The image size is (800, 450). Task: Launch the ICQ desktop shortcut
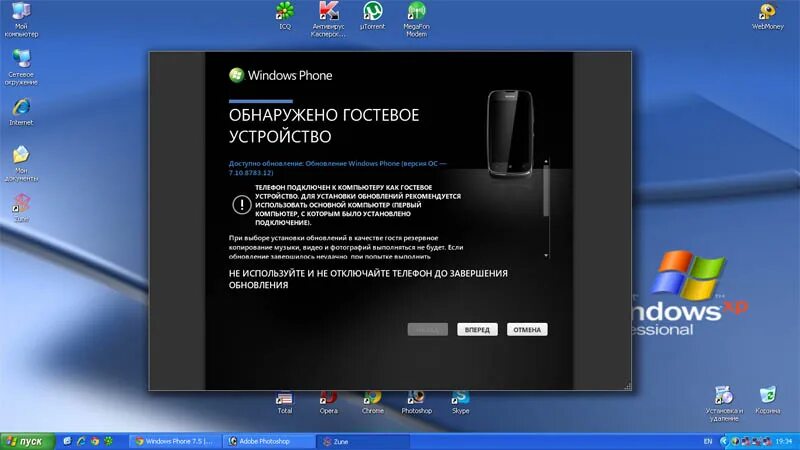click(x=285, y=15)
